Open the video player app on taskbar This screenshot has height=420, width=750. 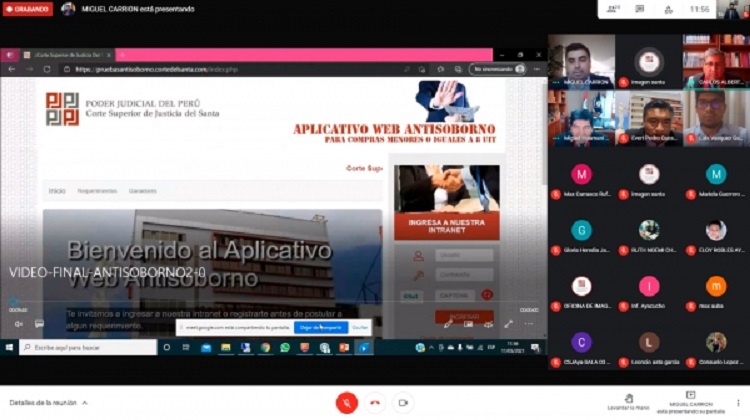364,348
